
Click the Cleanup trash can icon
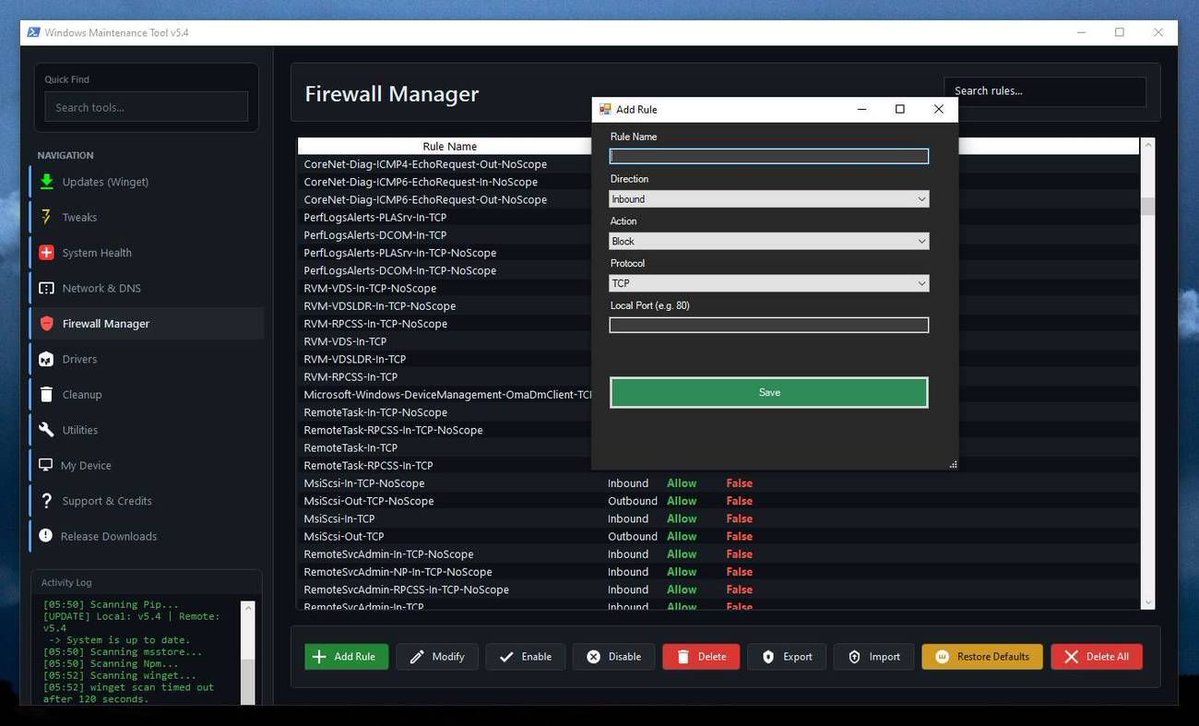(x=46, y=394)
